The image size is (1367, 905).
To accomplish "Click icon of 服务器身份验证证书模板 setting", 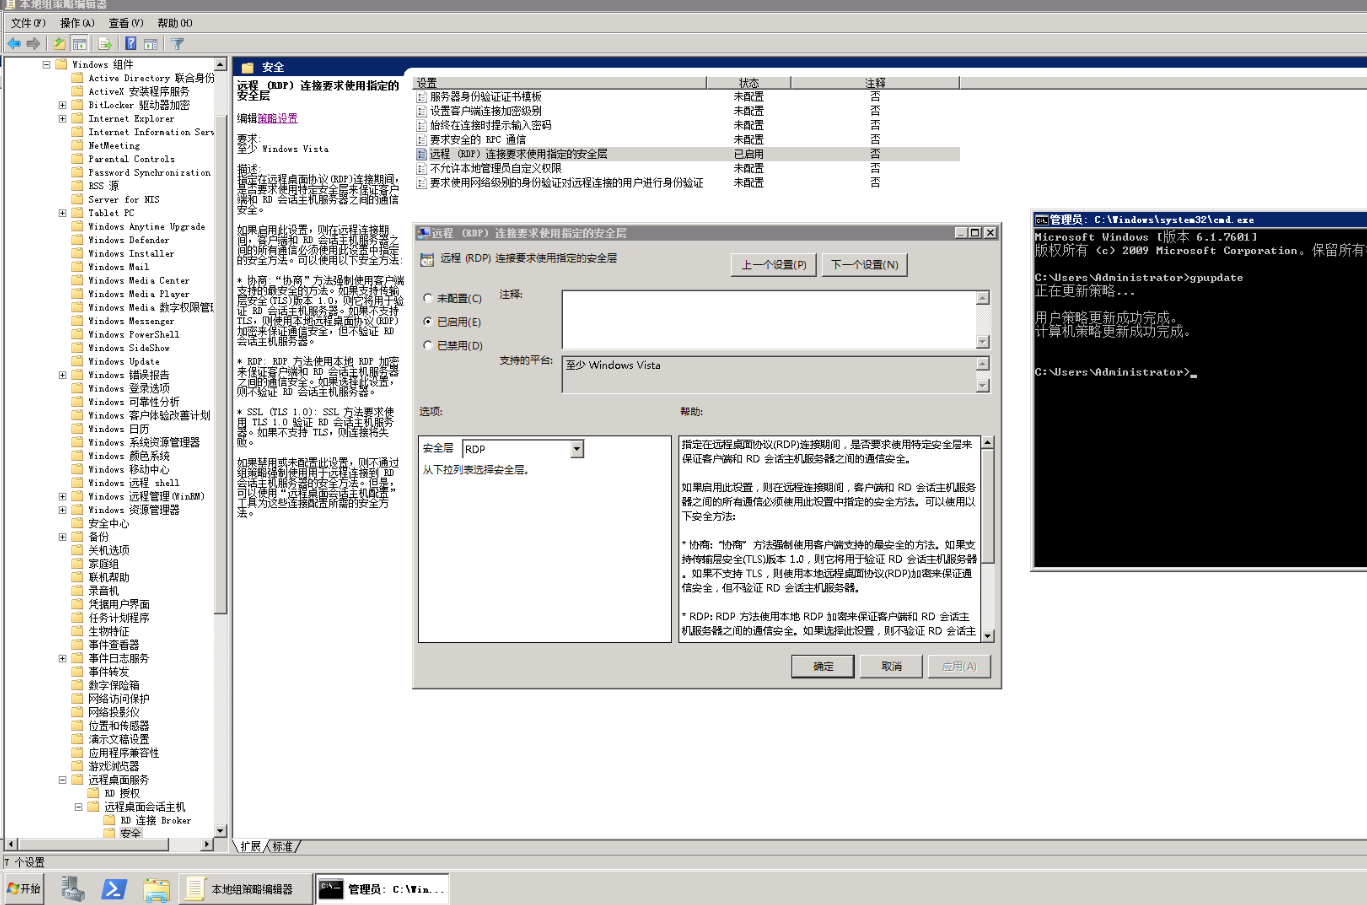I will coord(421,97).
